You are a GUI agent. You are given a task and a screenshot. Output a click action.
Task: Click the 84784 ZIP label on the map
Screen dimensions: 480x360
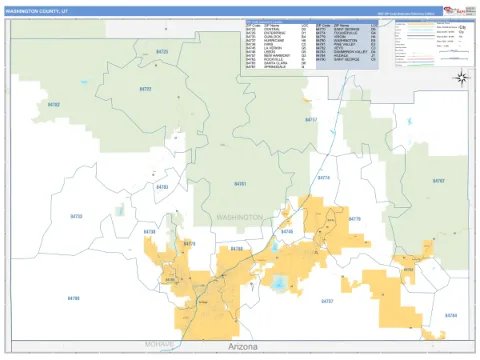[451, 315]
